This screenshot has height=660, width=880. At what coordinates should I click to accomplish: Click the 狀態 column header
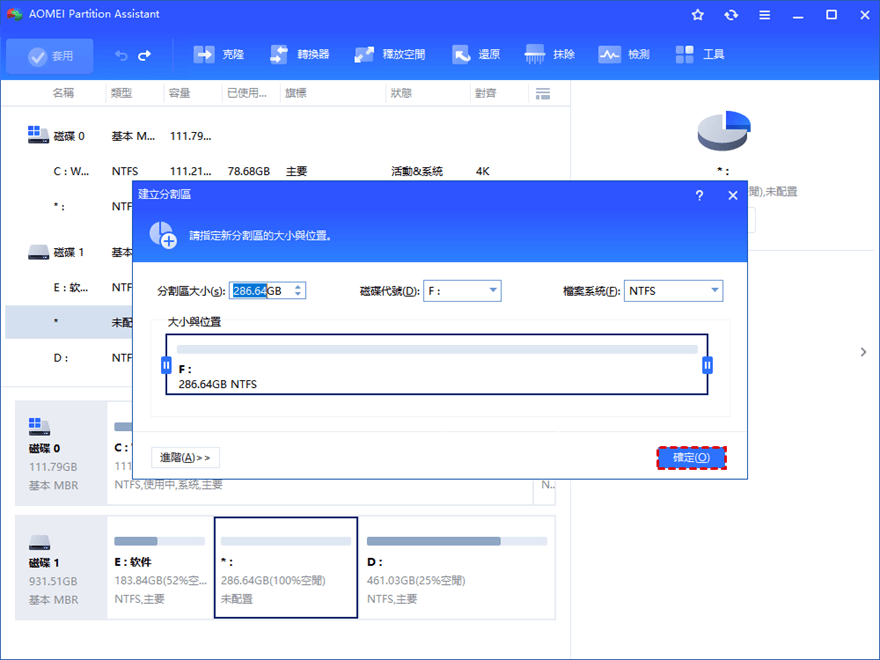(401, 93)
